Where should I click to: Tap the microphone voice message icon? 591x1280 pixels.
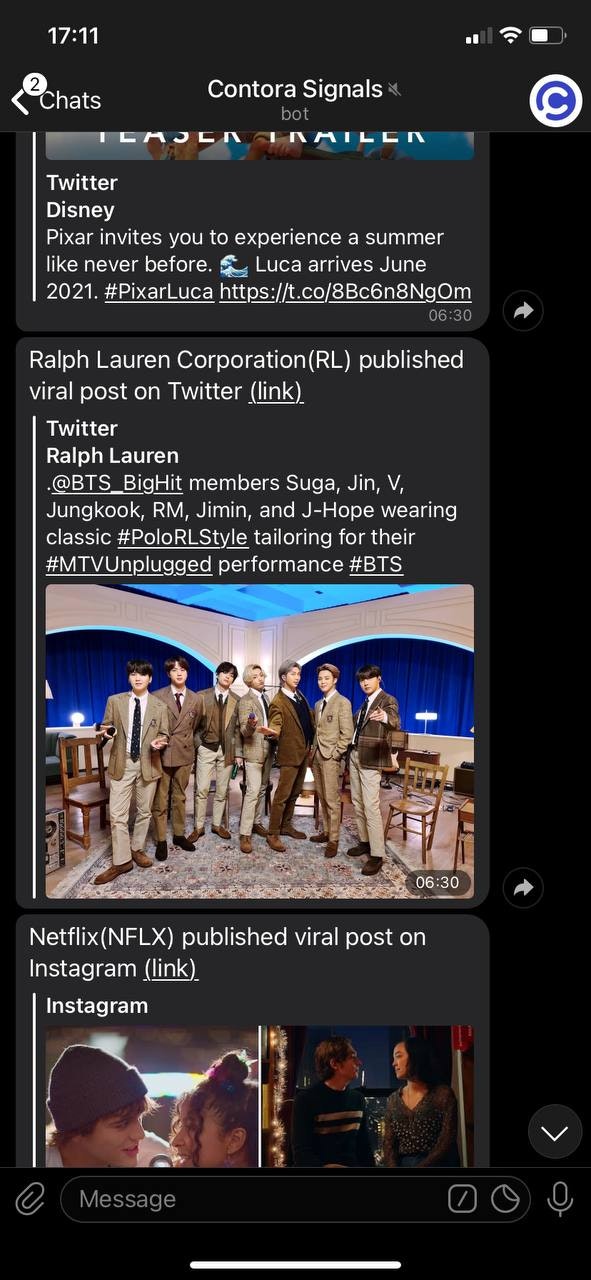pos(560,1199)
